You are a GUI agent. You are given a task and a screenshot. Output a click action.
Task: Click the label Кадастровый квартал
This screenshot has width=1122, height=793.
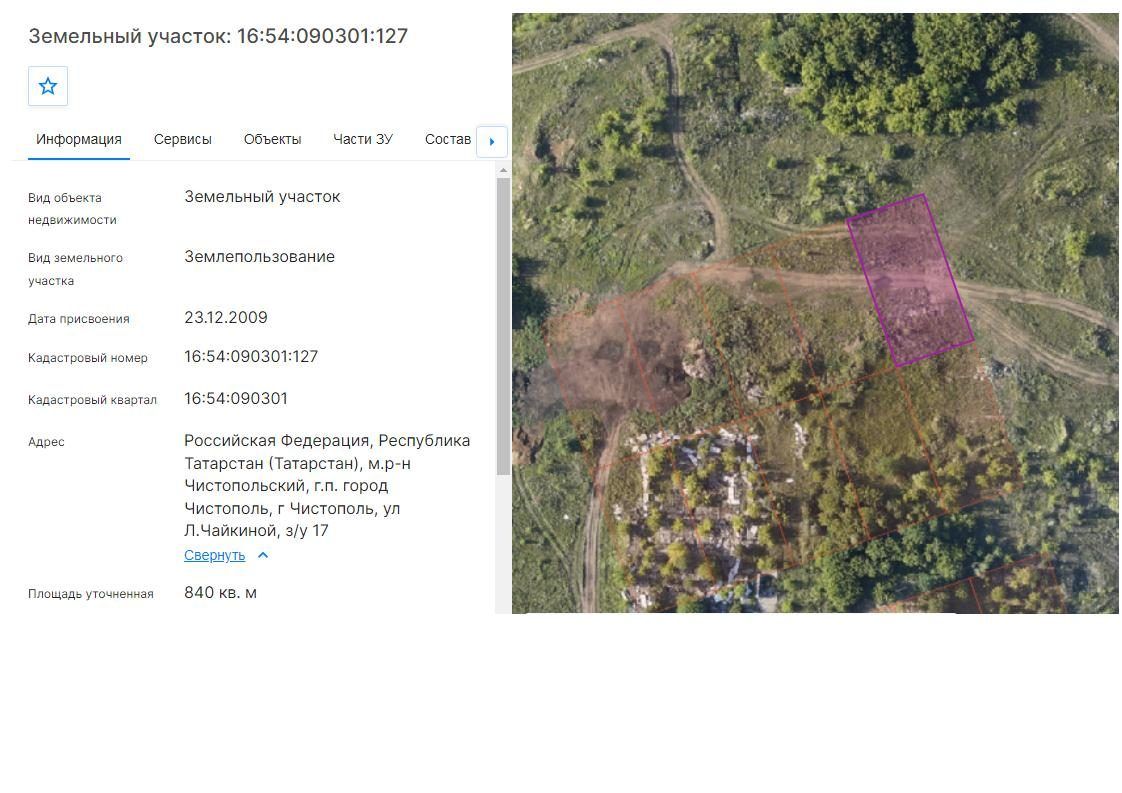pos(92,400)
